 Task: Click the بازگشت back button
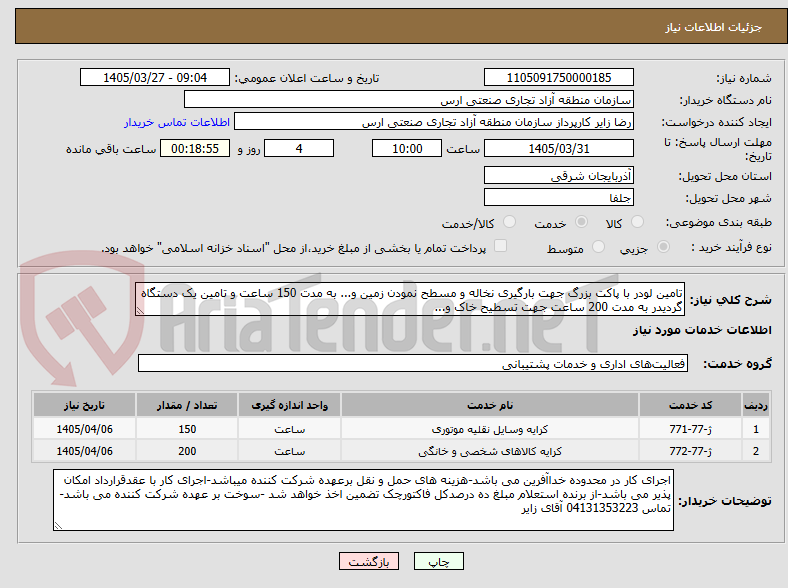coord(369,561)
